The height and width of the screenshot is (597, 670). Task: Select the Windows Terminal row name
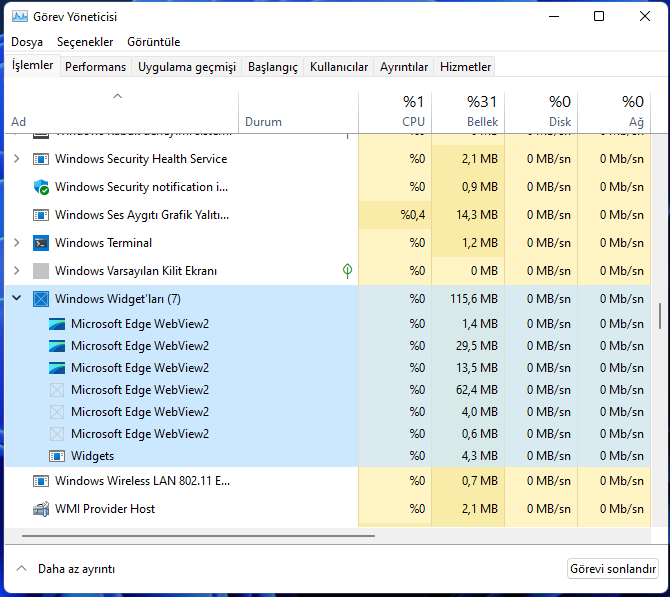tap(103, 243)
